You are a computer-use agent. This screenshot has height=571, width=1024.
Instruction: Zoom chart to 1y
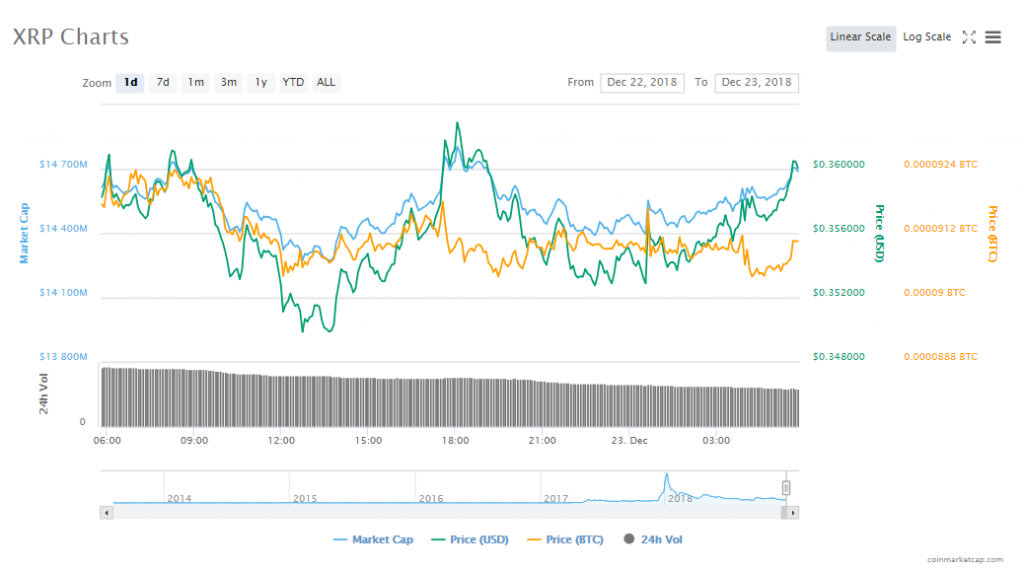(x=261, y=82)
